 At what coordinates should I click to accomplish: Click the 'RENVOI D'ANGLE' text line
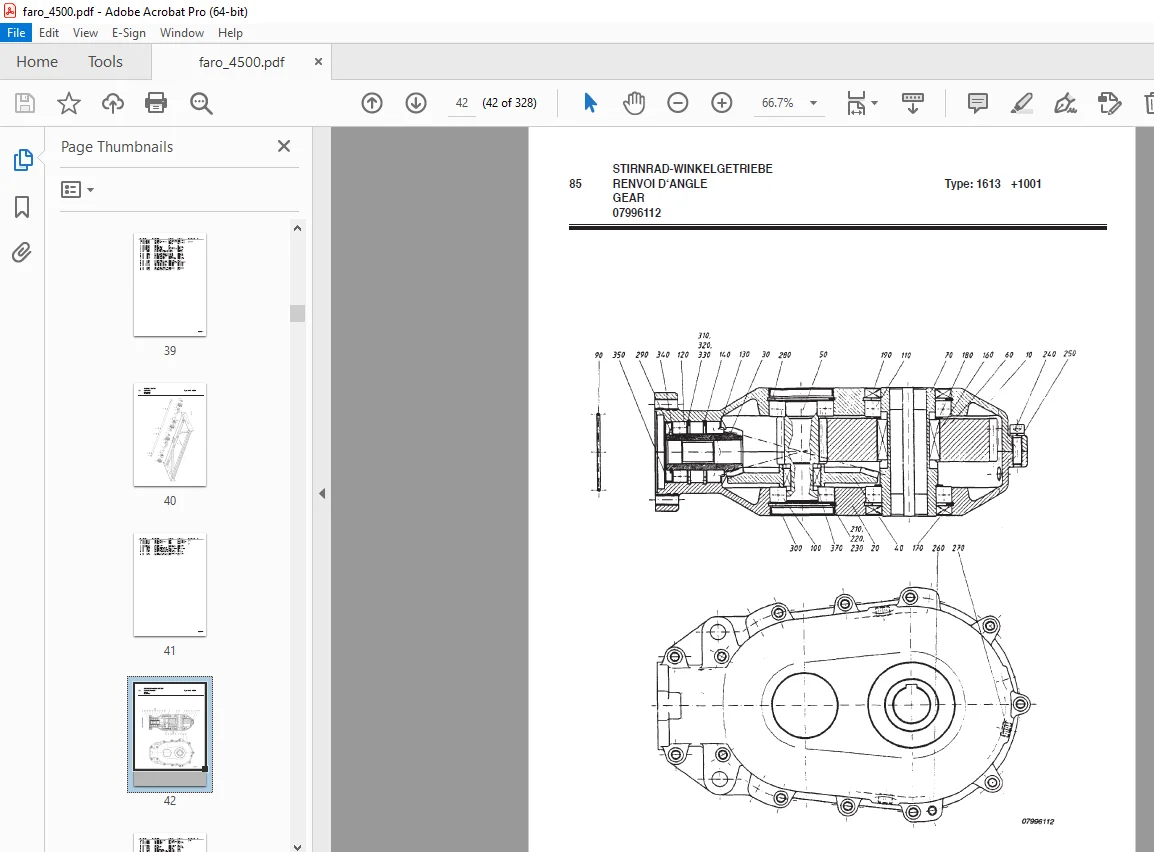[659, 184]
